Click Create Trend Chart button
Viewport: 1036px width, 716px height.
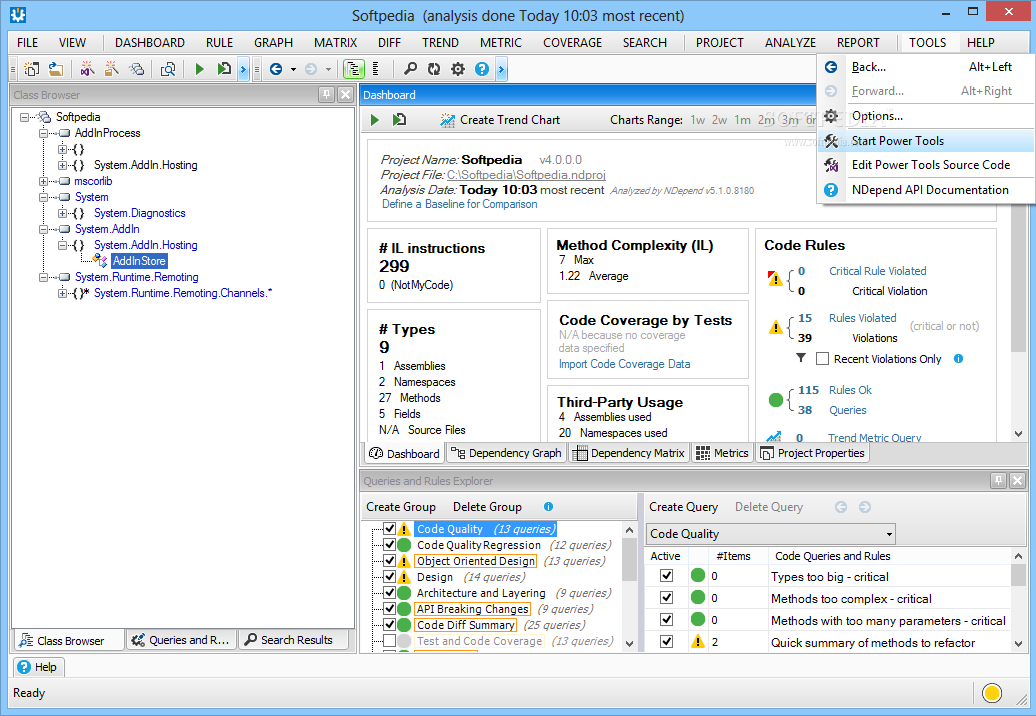(x=500, y=120)
